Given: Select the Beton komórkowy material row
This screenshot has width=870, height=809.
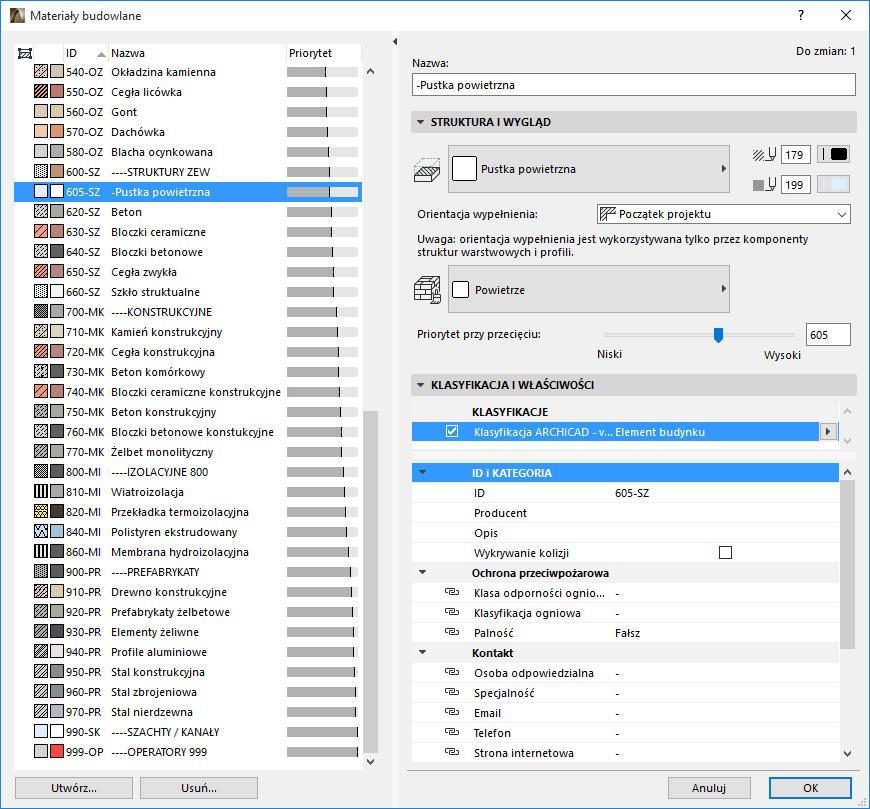Looking at the screenshot, I should [188, 371].
